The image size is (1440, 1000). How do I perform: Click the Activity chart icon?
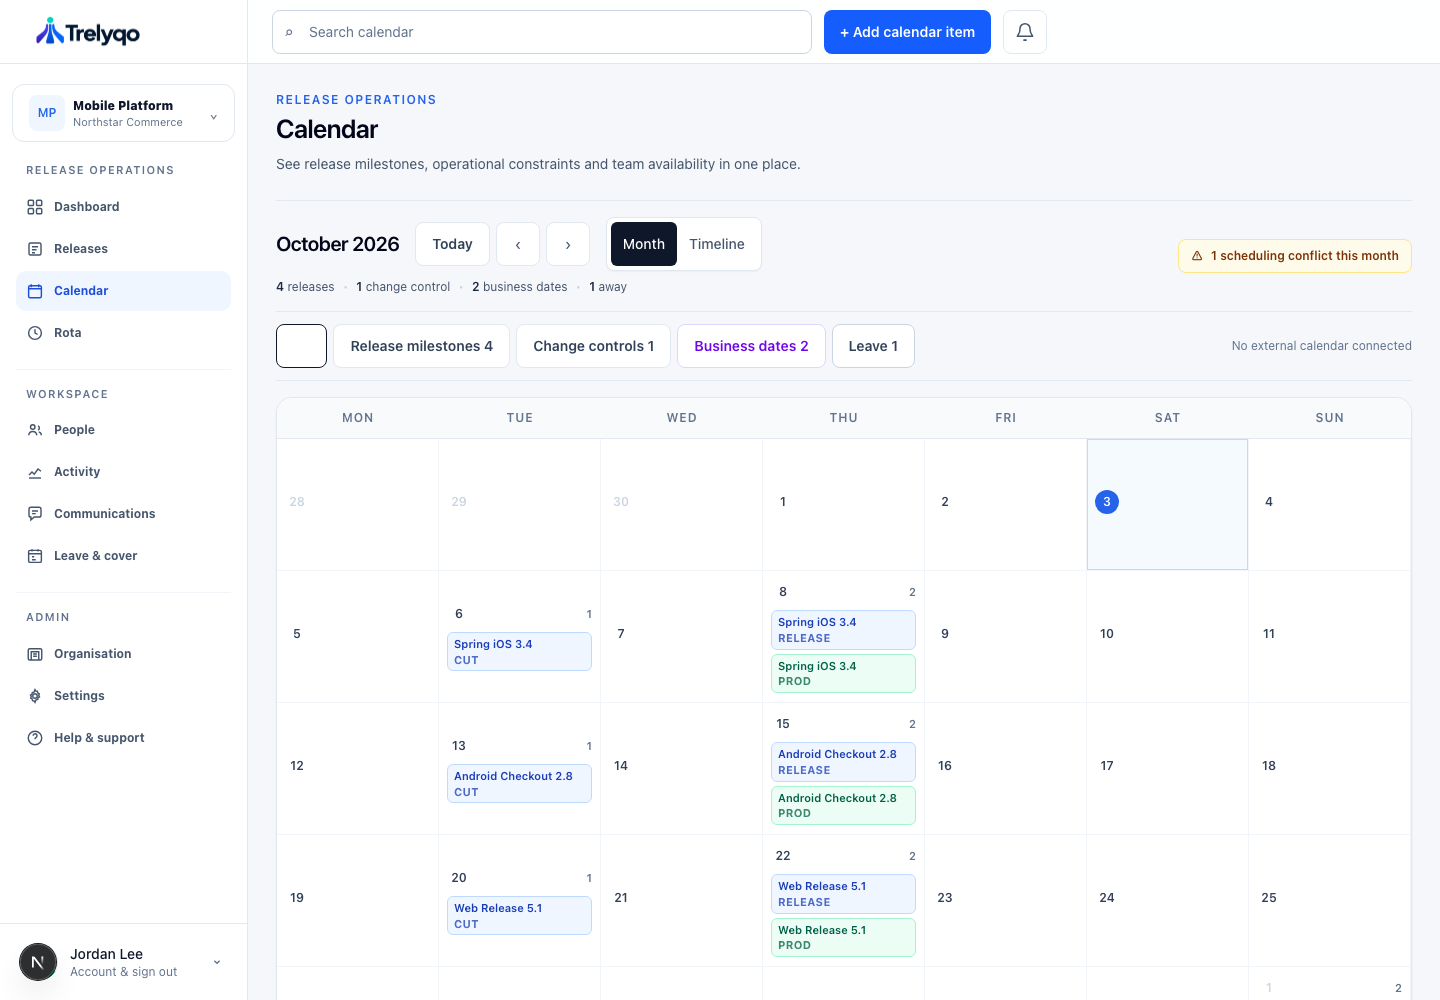pos(35,472)
